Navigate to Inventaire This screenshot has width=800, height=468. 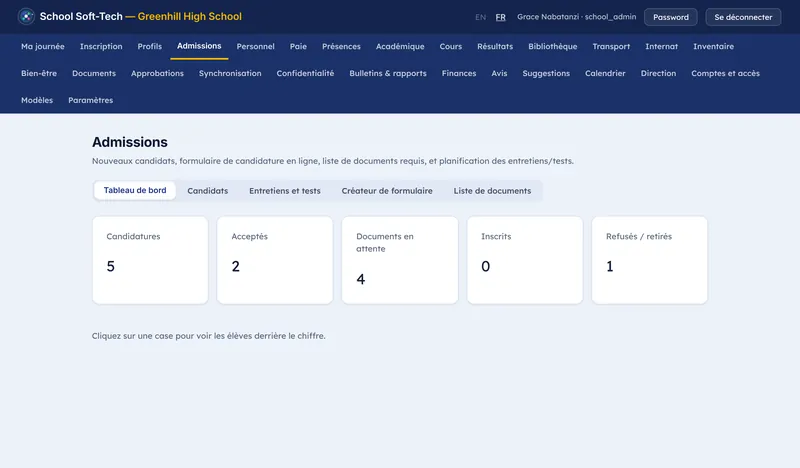713,46
